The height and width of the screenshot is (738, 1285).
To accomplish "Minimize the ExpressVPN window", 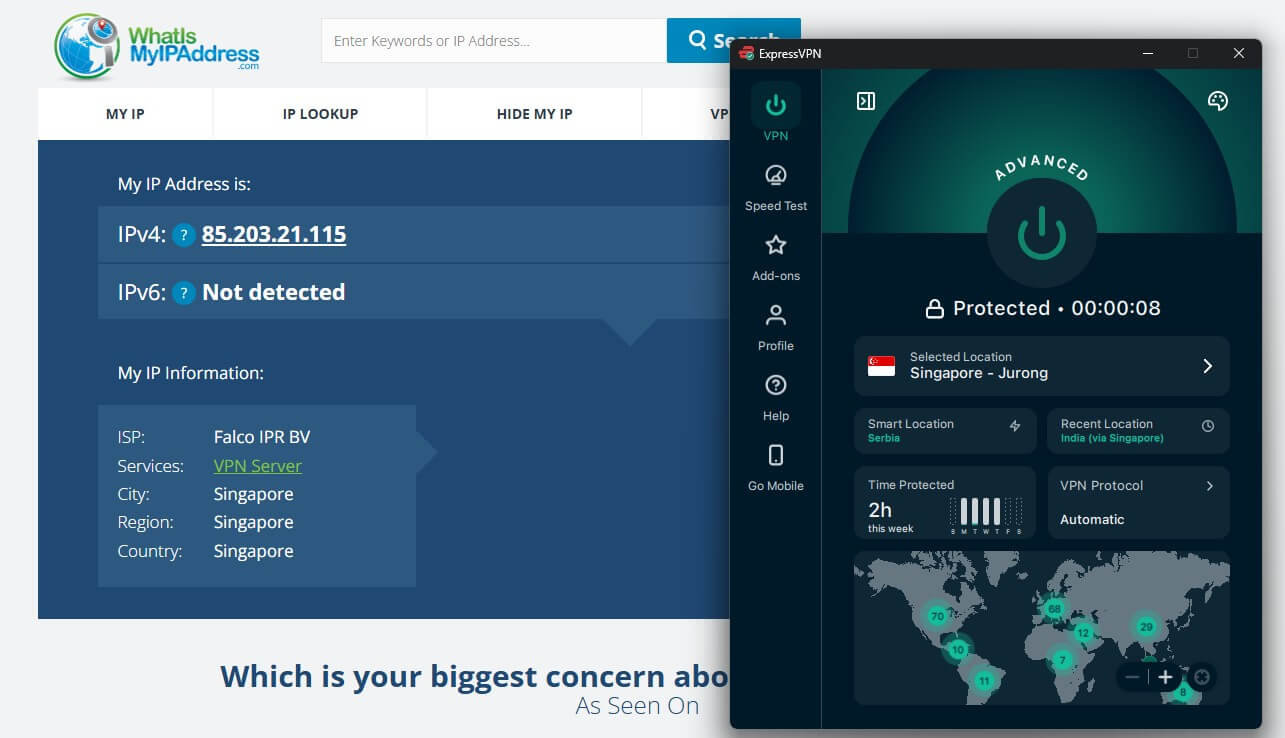I will pyautogui.click(x=1146, y=53).
